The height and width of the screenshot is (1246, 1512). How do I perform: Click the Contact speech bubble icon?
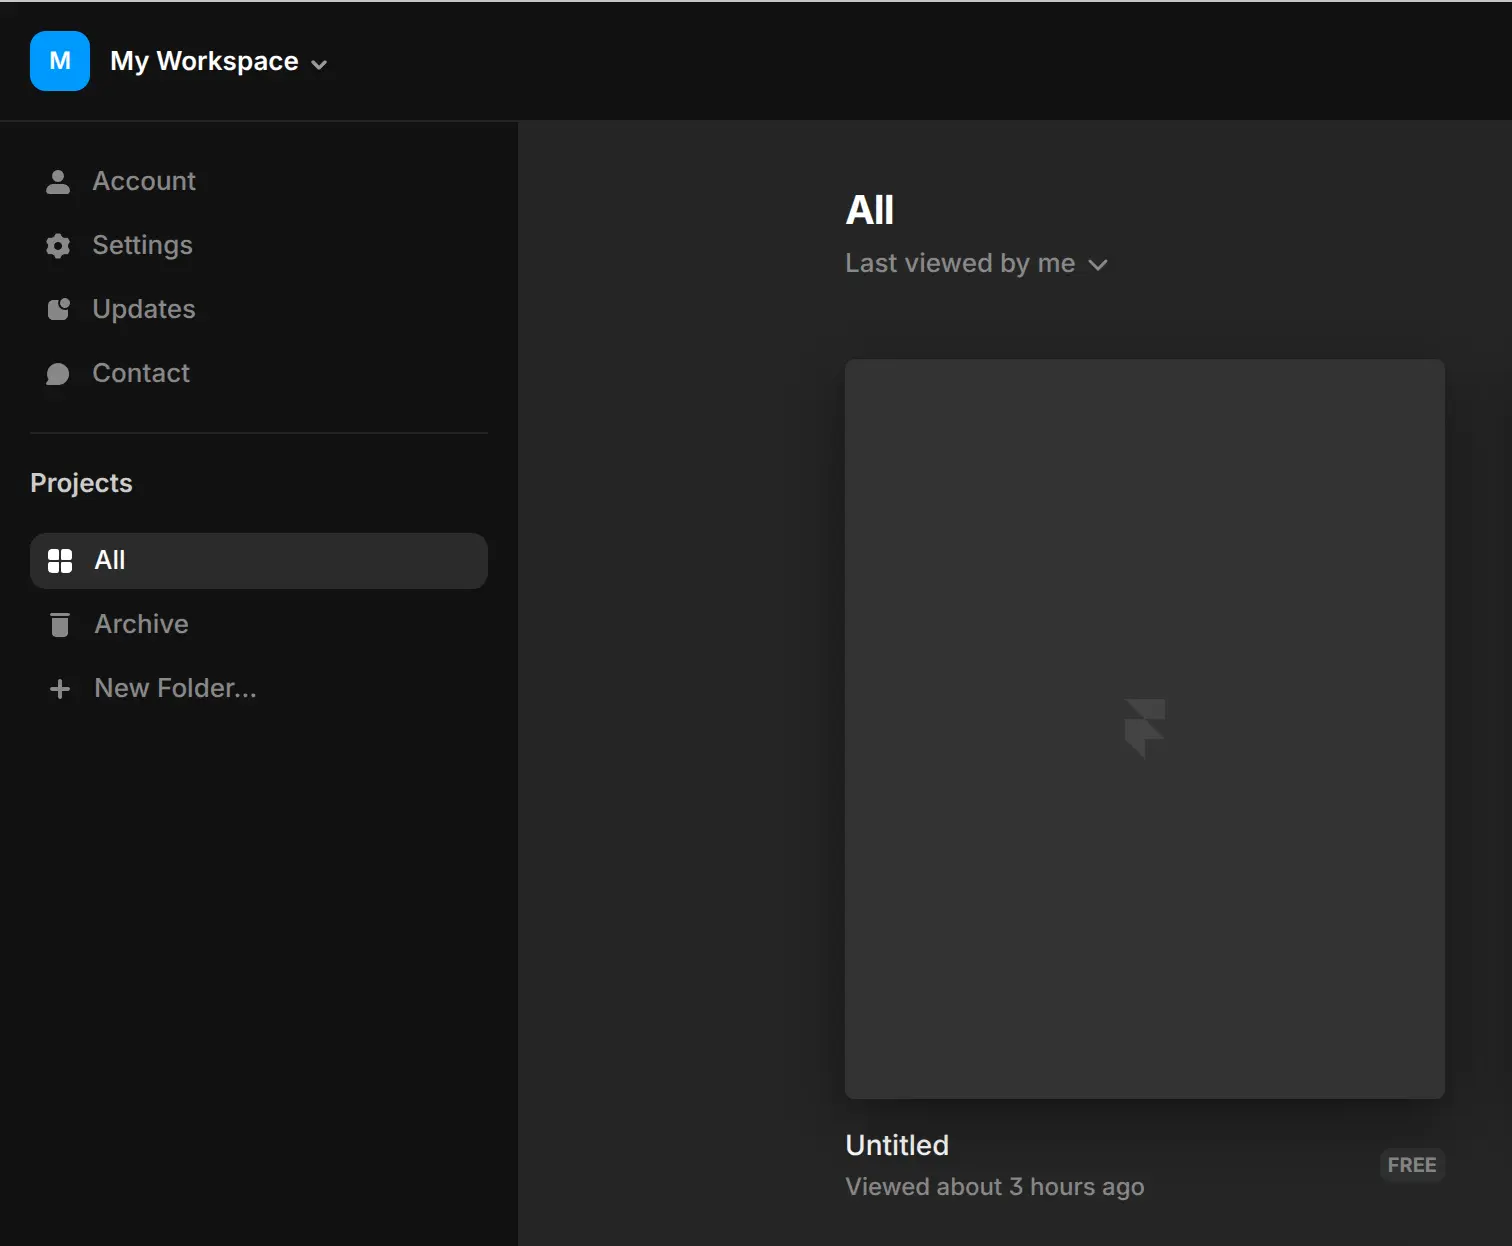click(x=58, y=373)
